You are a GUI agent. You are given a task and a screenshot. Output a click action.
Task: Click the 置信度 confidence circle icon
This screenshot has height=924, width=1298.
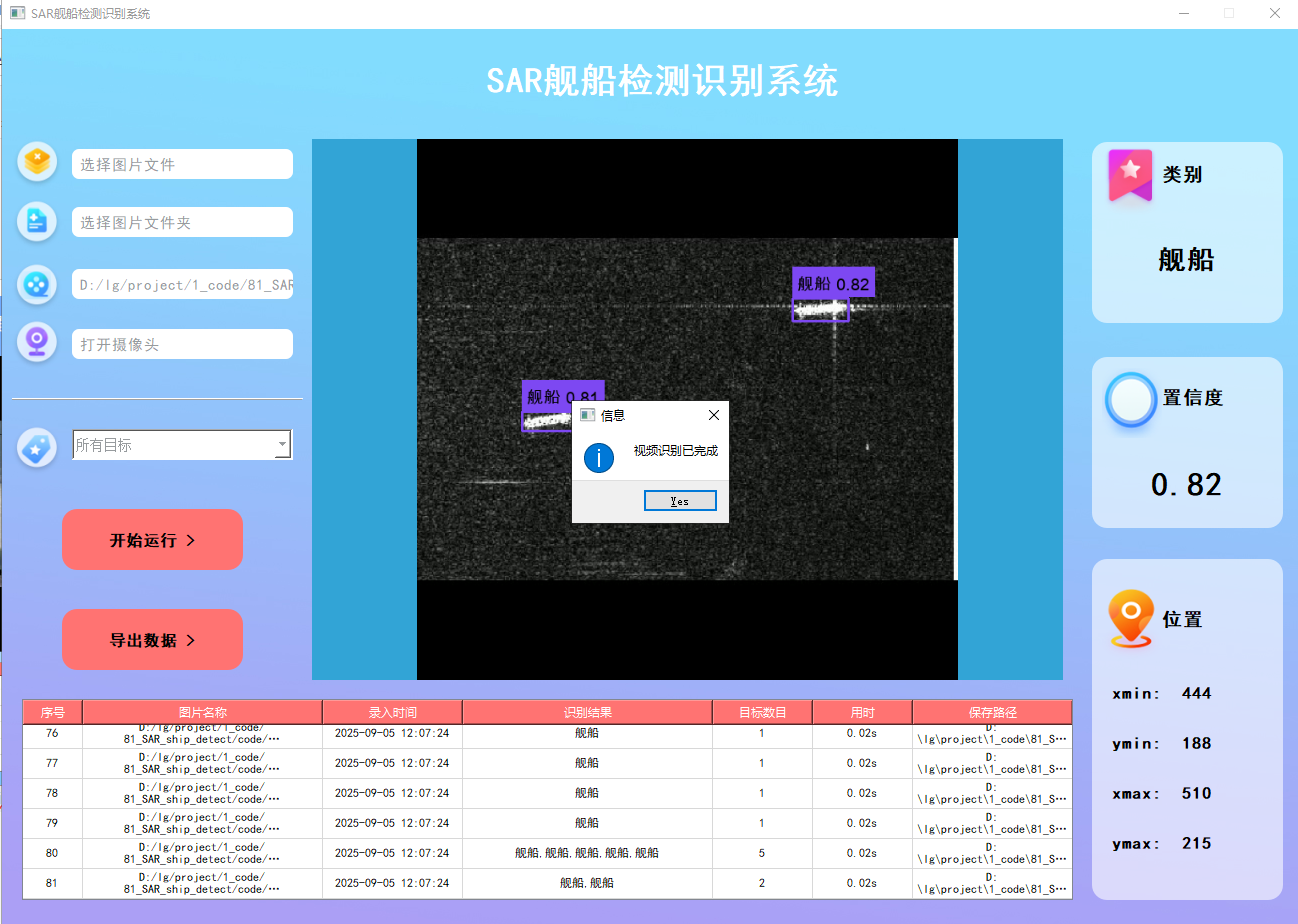coord(1131,399)
